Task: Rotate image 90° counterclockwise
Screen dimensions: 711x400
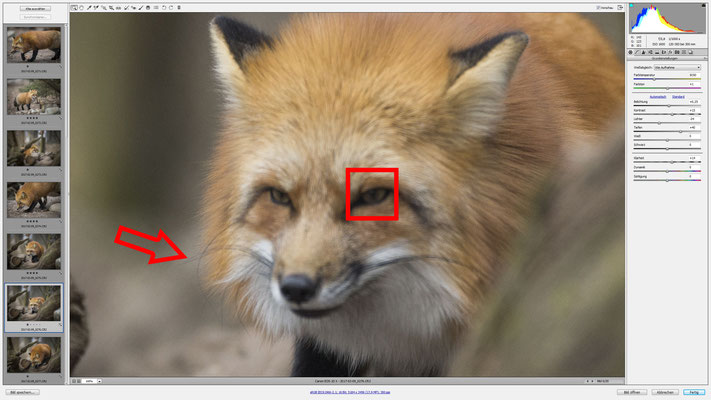Action: [x=164, y=7]
